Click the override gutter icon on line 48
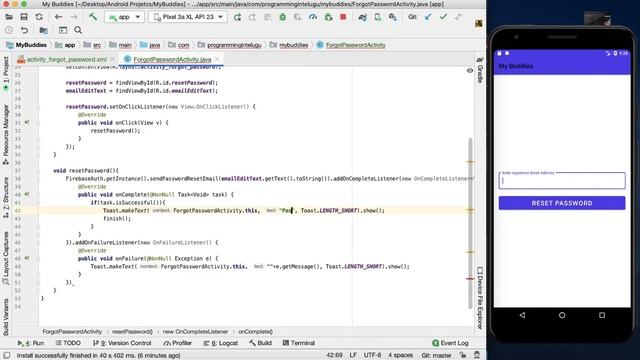 pyautogui.click(x=27, y=258)
